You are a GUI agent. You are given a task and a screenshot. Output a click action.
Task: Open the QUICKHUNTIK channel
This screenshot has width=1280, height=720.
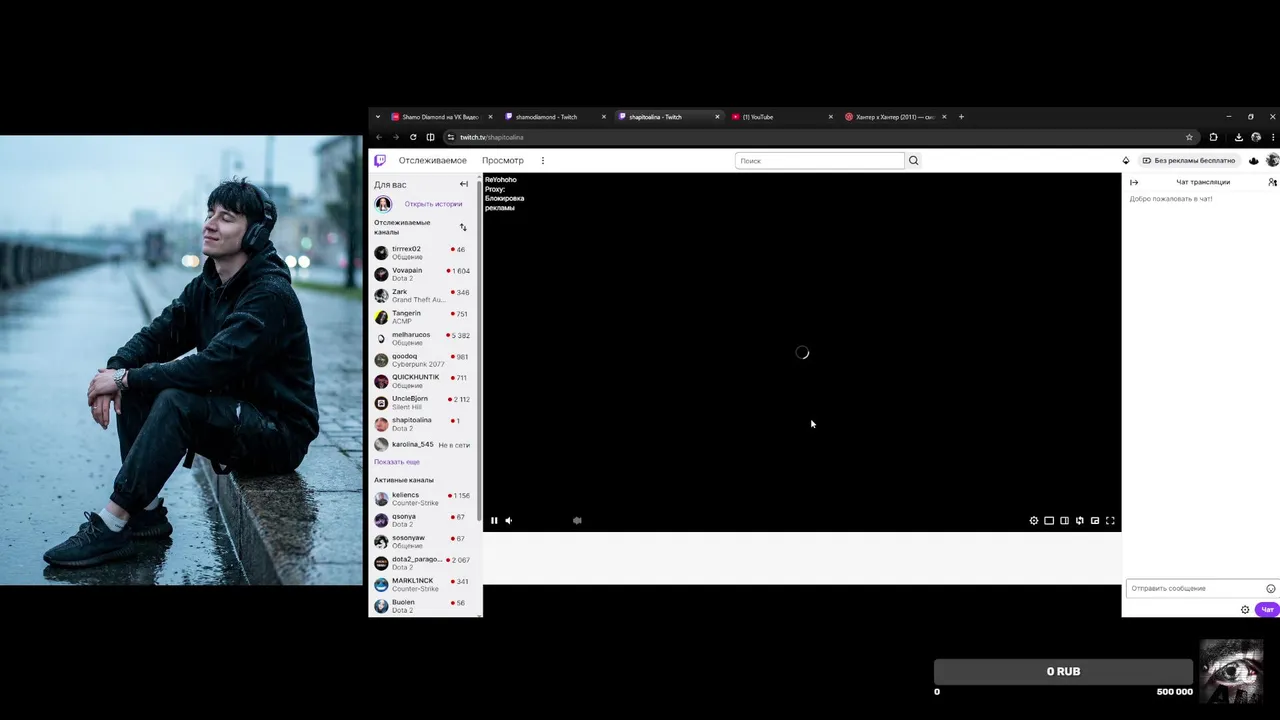[422, 381]
